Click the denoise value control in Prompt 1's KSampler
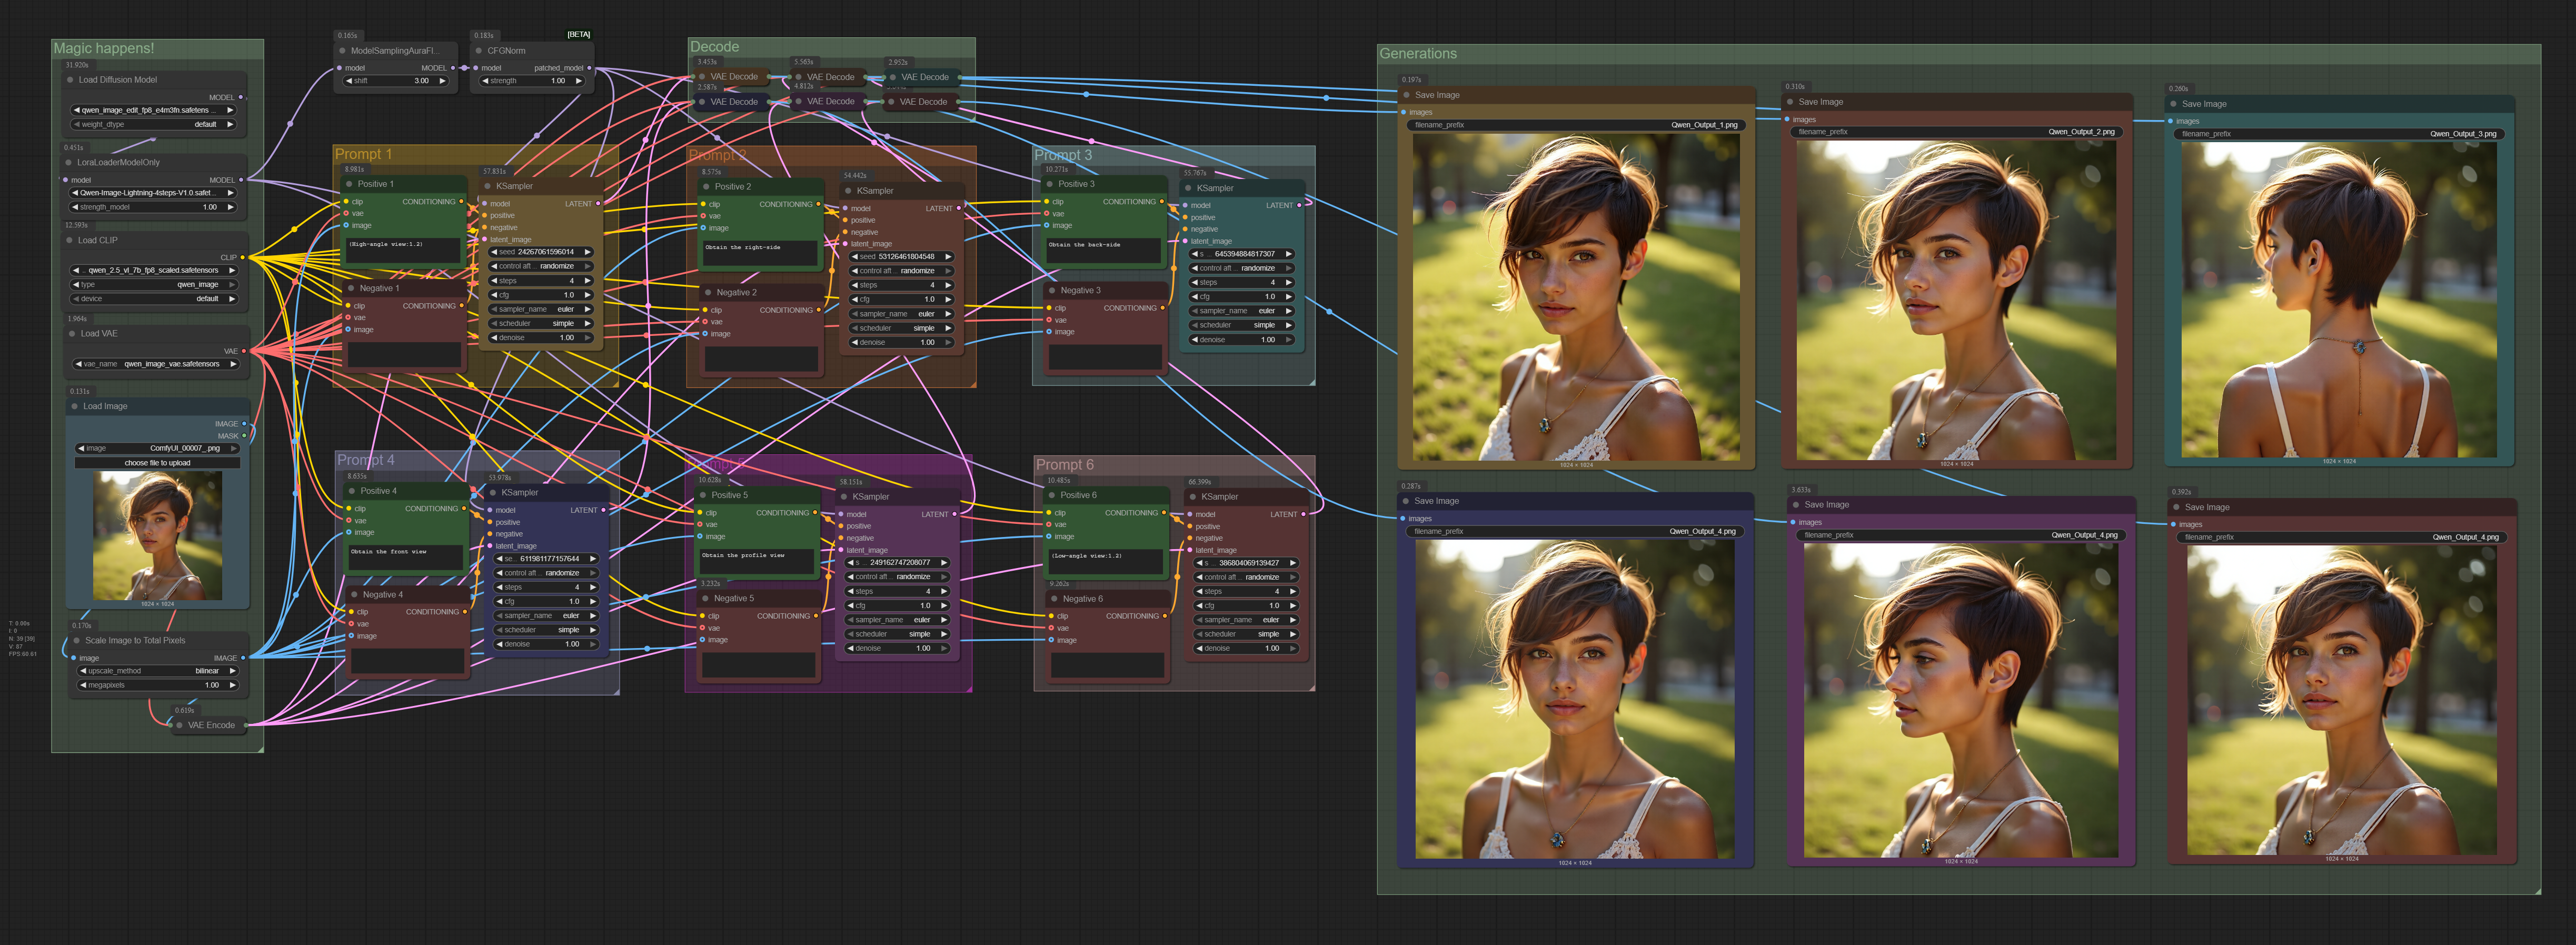This screenshot has height=945, width=2576. tap(540, 337)
